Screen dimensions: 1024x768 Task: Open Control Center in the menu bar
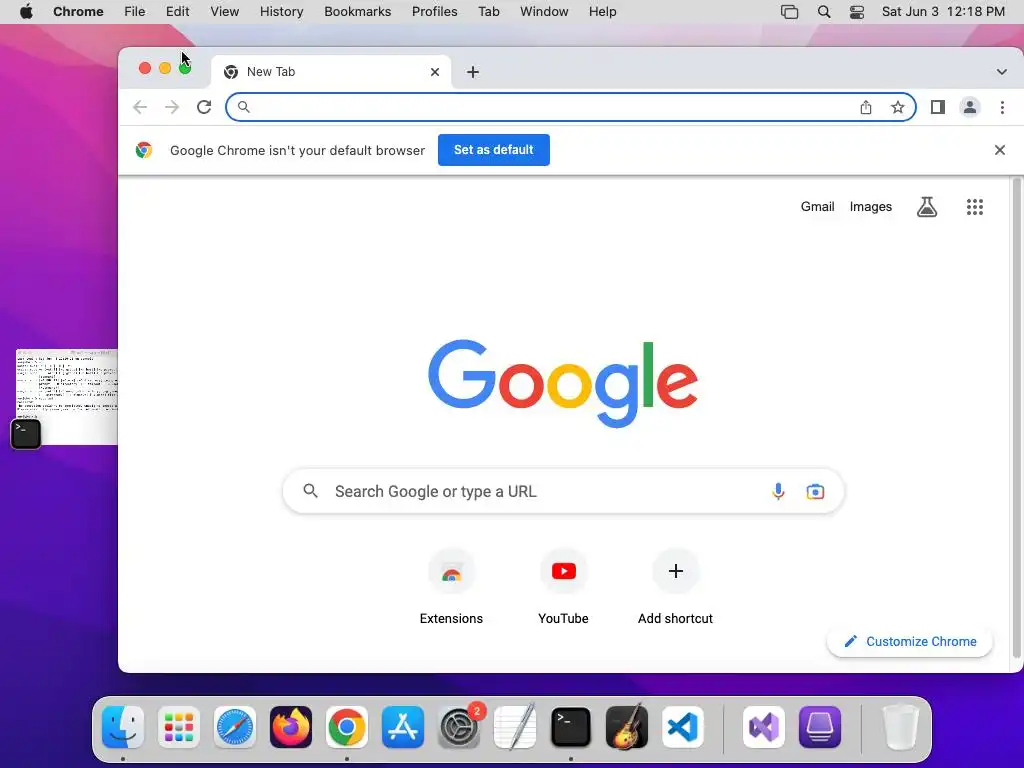coord(857,12)
